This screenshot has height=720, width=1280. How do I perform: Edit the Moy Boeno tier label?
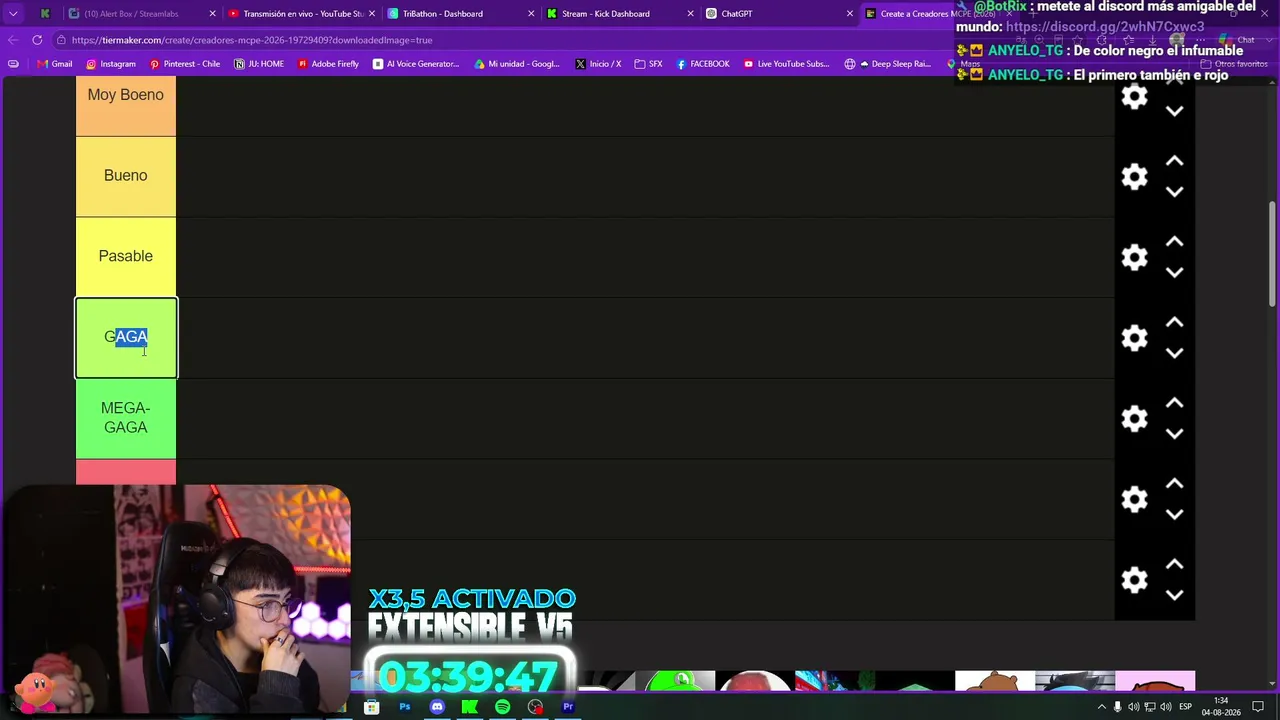coord(126,95)
